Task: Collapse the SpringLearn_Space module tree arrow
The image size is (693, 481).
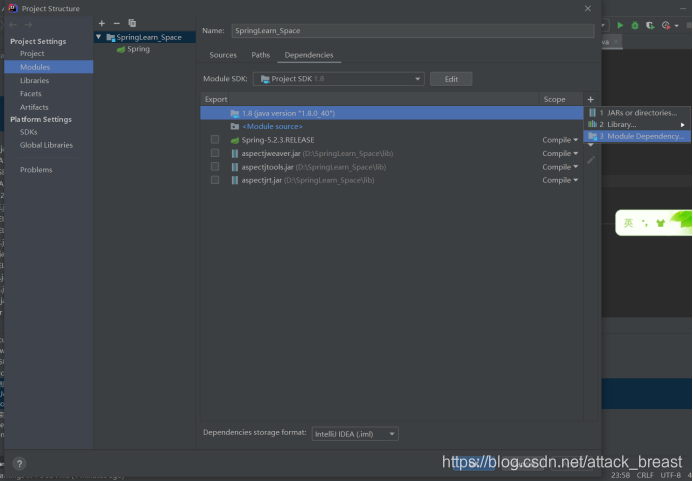Action: [x=99, y=37]
